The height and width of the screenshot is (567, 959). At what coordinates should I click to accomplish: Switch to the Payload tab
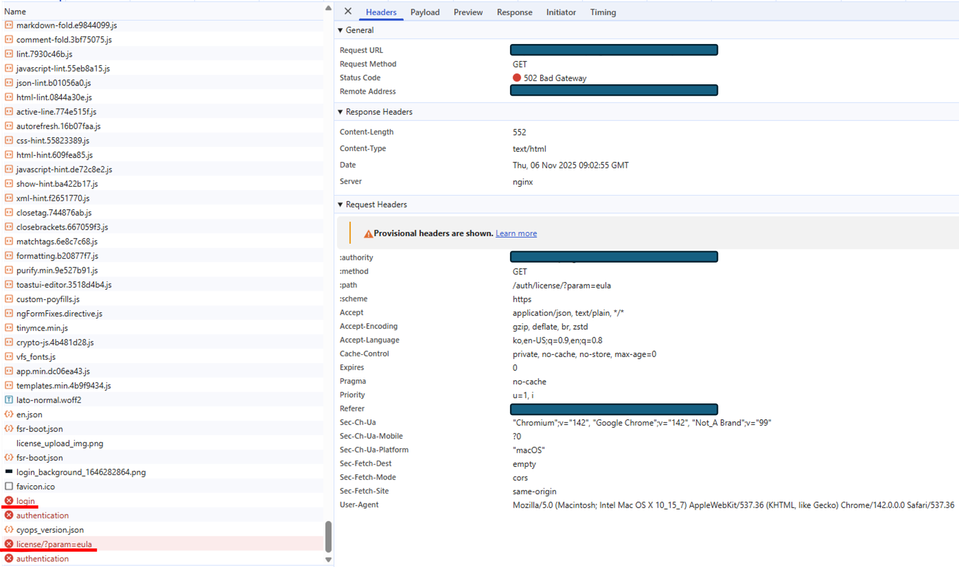point(425,12)
